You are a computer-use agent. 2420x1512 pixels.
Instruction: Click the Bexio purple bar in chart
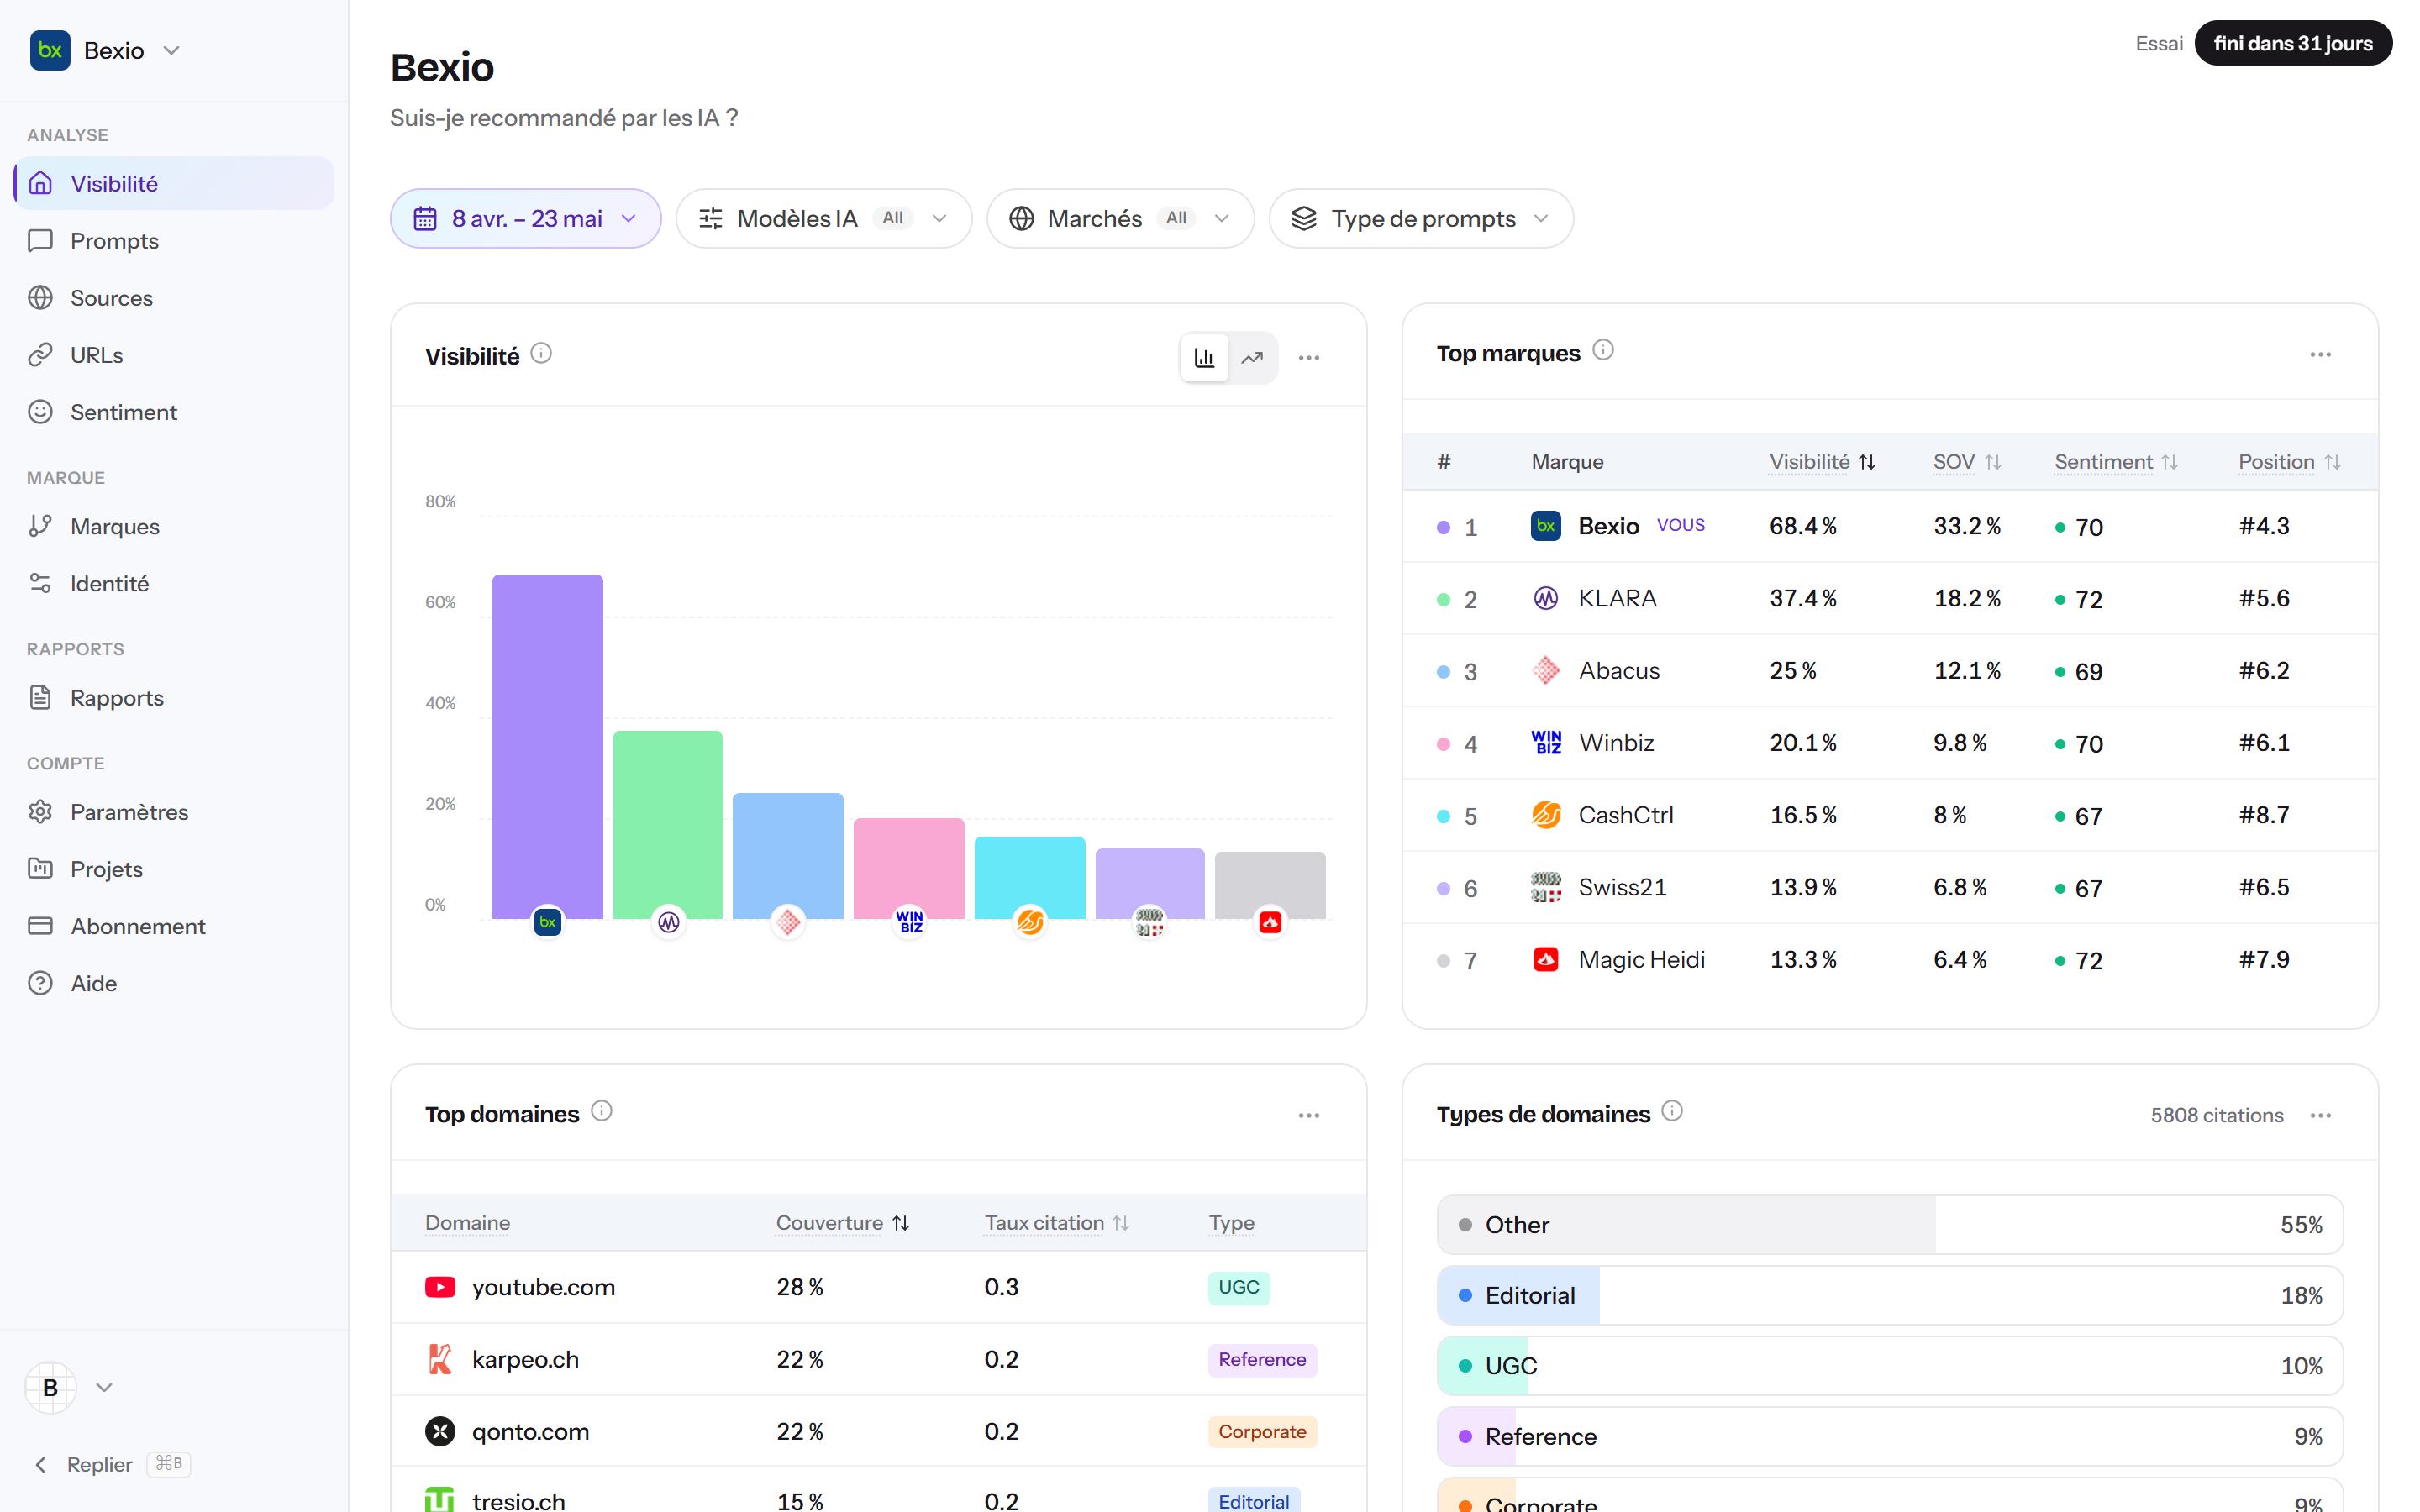coord(547,745)
